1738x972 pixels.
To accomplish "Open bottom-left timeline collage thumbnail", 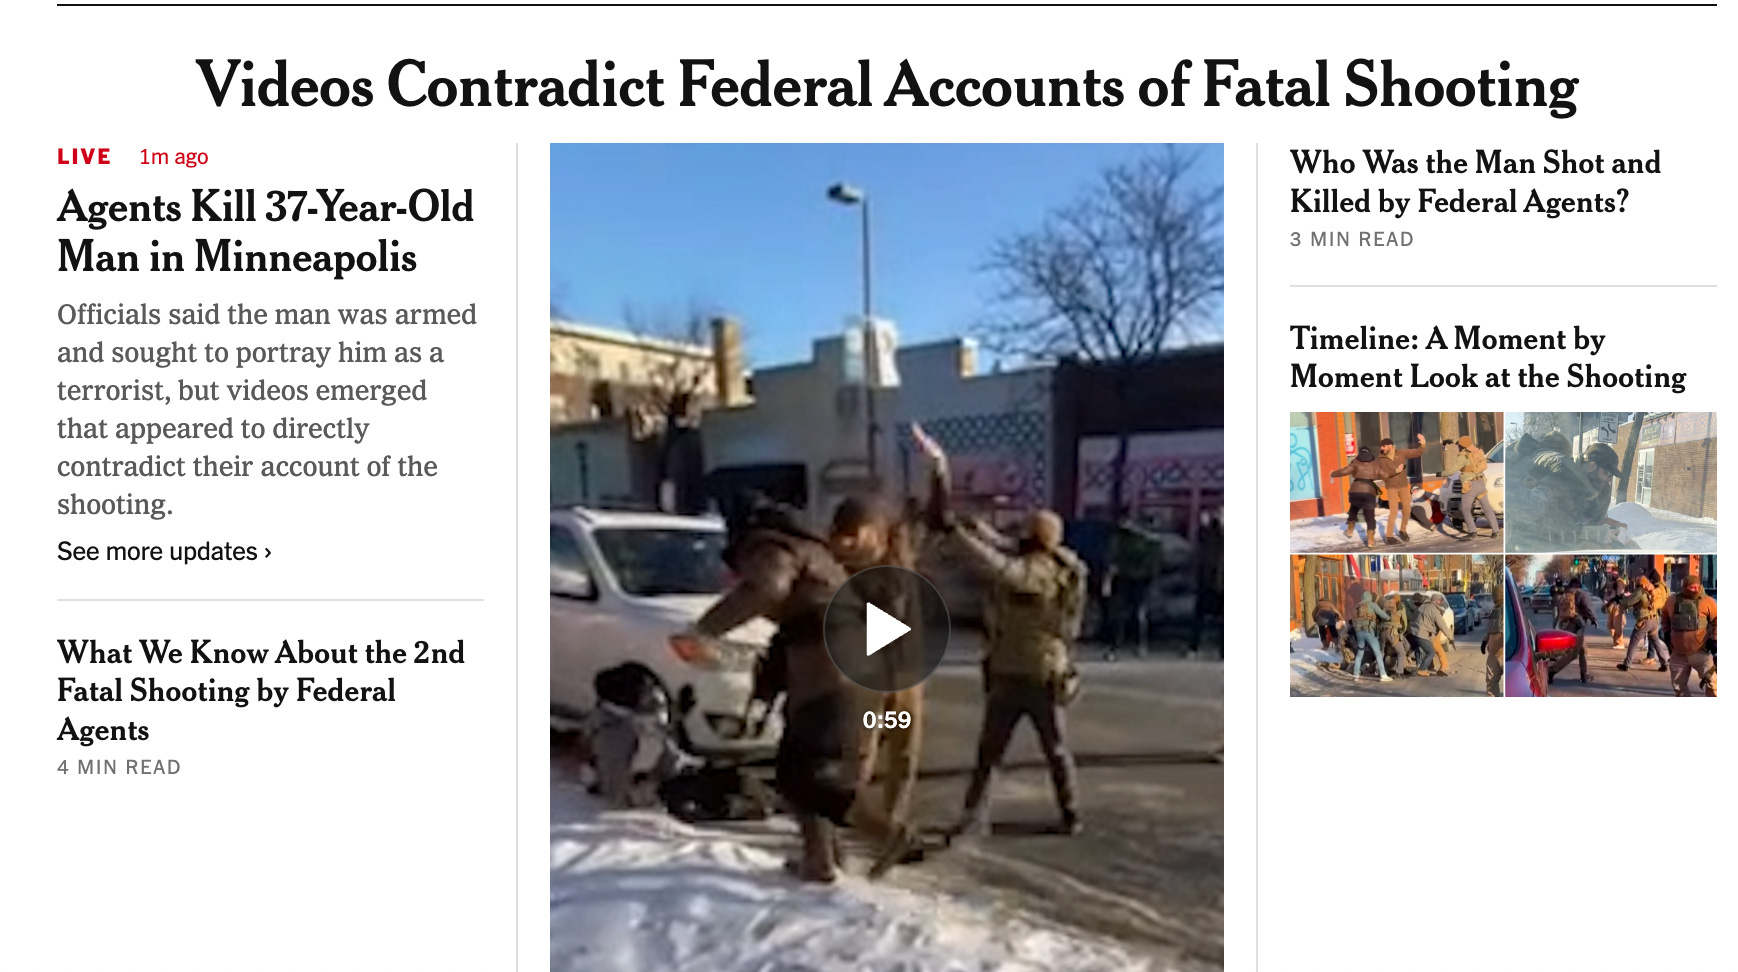I will point(1396,626).
